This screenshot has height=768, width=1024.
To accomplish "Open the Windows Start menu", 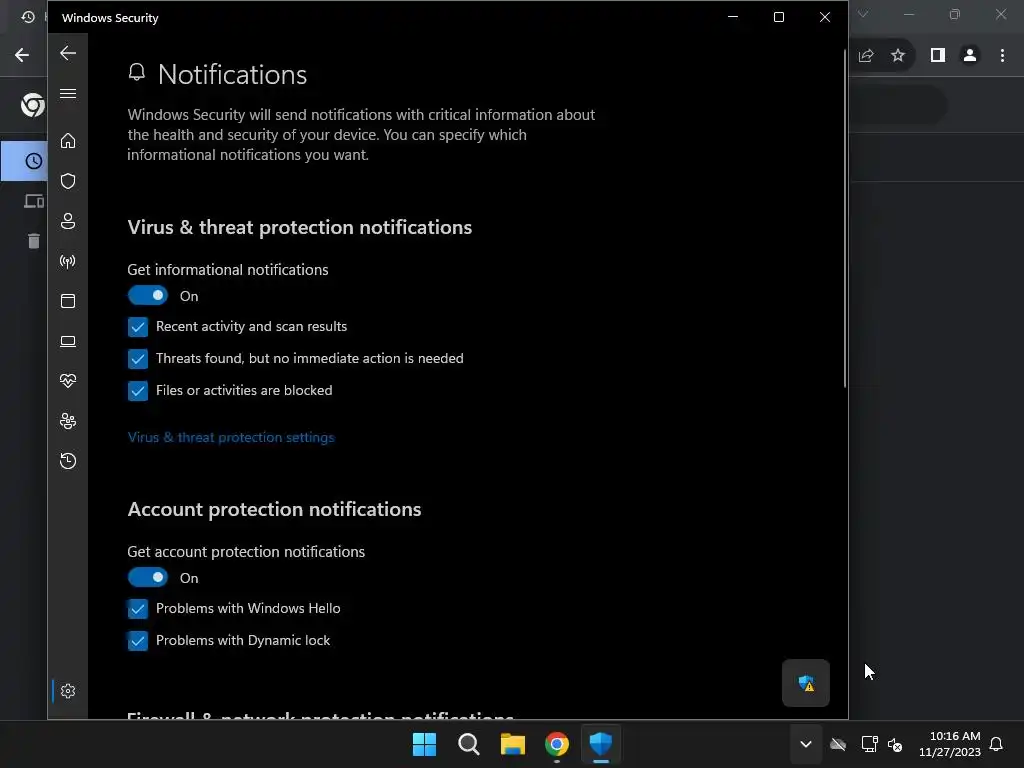I will [x=424, y=744].
